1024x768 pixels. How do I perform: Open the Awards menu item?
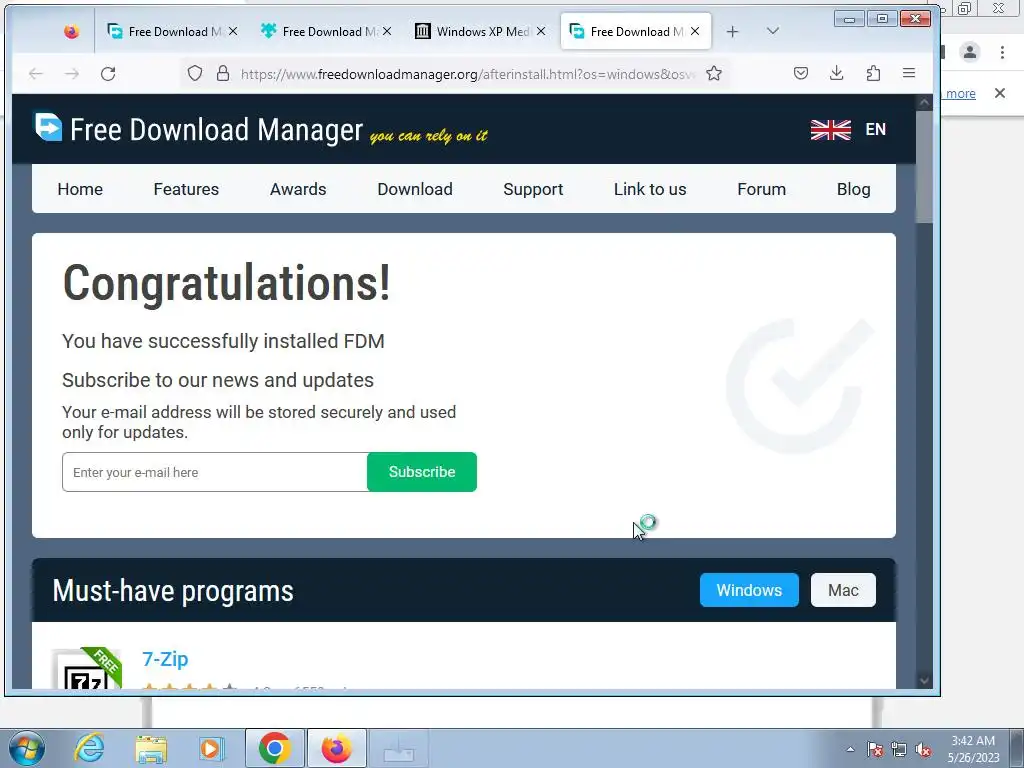click(298, 189)
